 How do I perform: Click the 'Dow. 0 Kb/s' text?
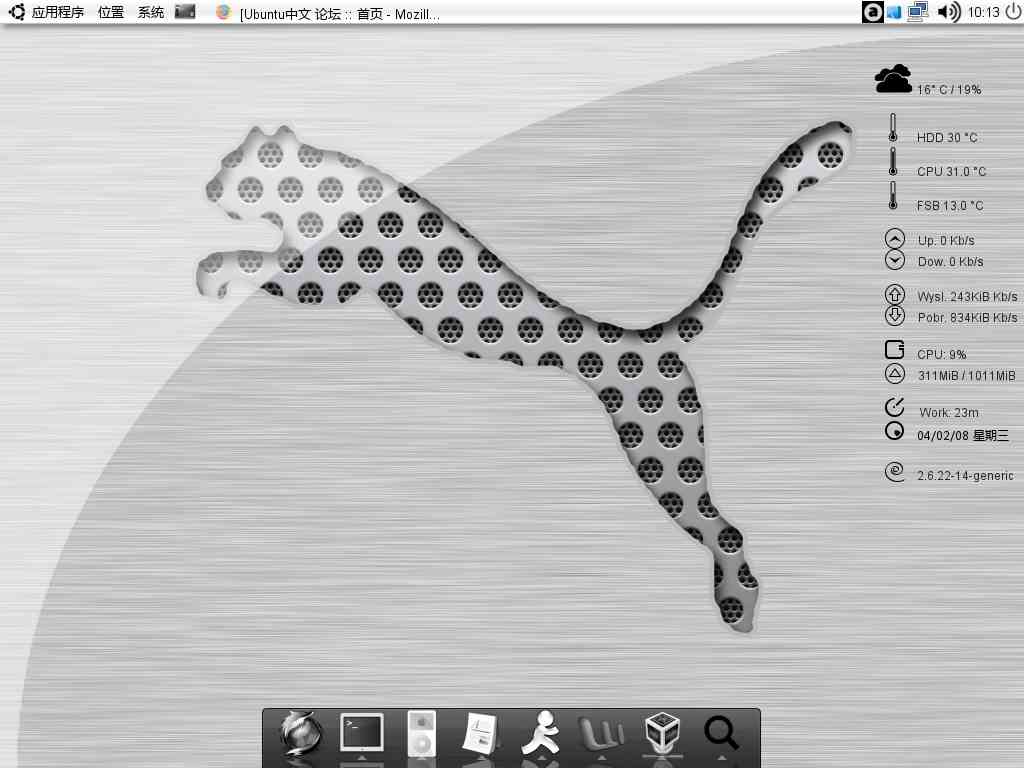pos(950,261)
